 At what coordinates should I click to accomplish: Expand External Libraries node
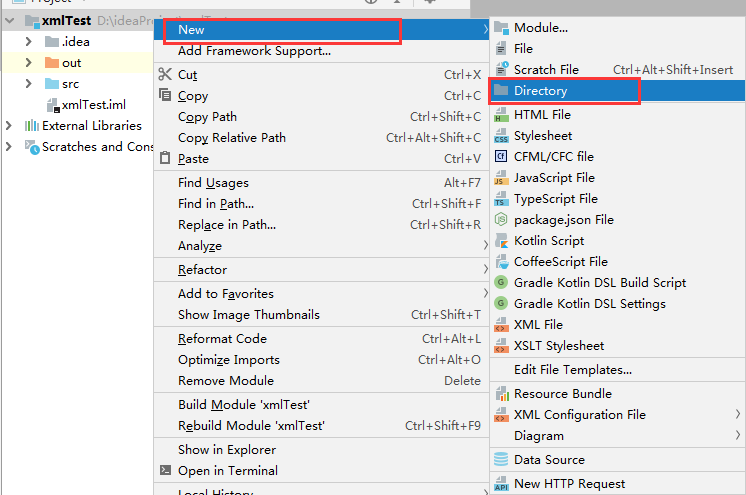tap(9, 126)
